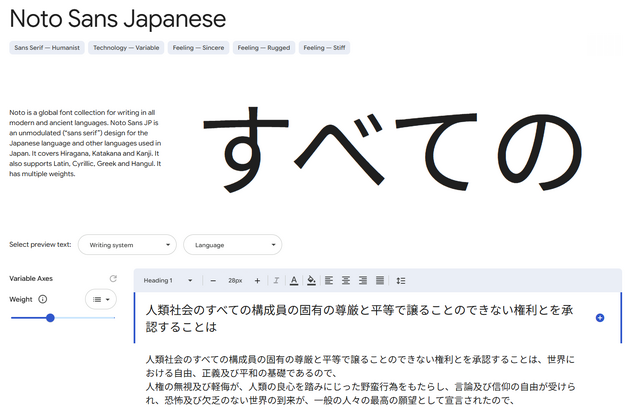Open Heading 1 style dropdown
The width and height of the screenshot is (640, 408).
coord(167,281)
